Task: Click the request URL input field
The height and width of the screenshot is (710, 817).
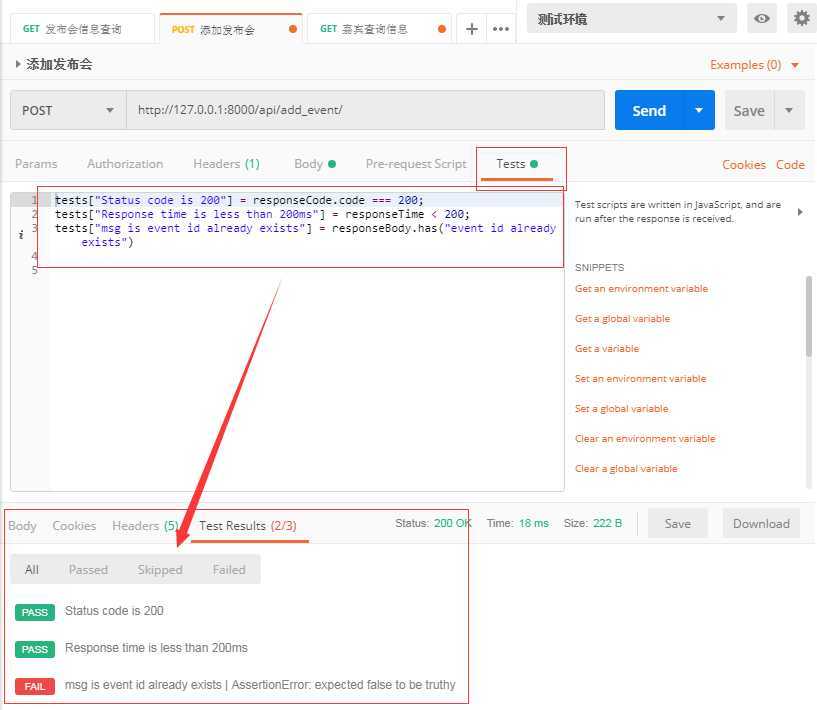Action: pyautogui.click(x=365, y=110)
